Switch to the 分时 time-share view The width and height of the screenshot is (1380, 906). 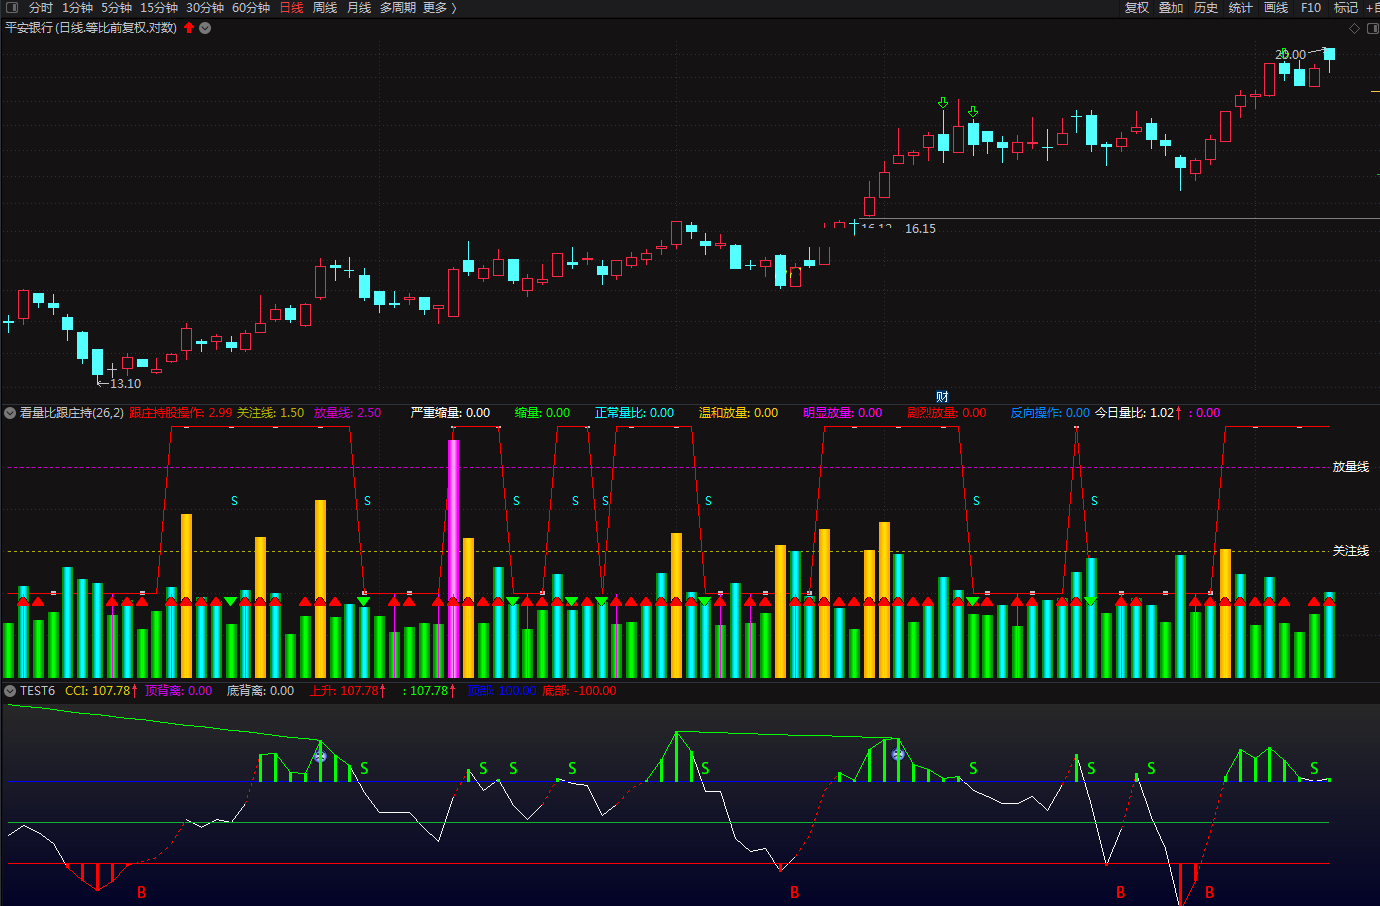coord(41,8)
